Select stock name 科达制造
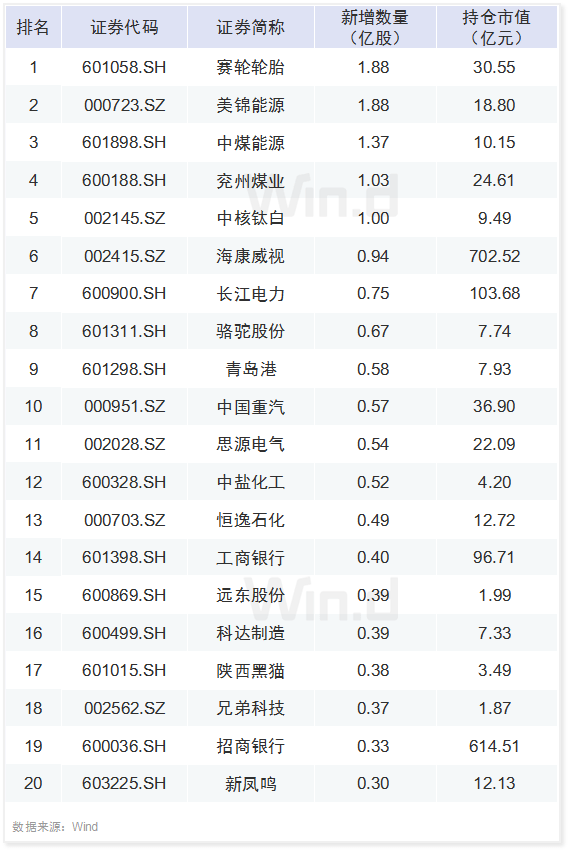This screenshot has height=852, width=570. coord(250,634)
